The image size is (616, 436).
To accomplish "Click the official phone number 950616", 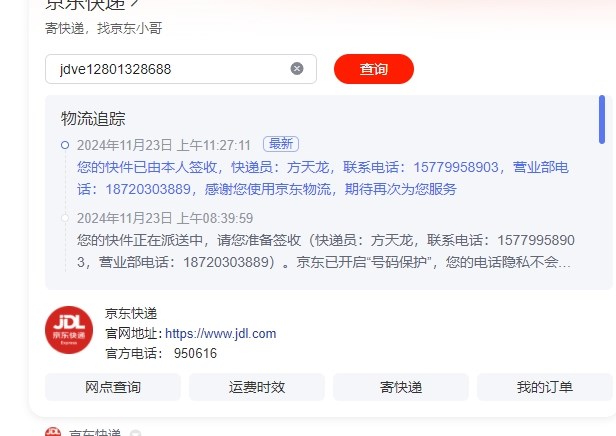I will [x=195, y=353].
